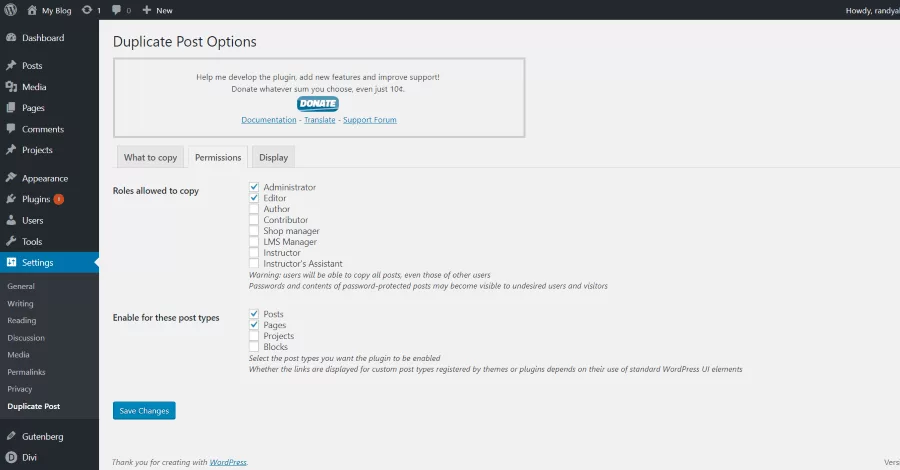Click the Posts pin icon

tap(11, 65)
